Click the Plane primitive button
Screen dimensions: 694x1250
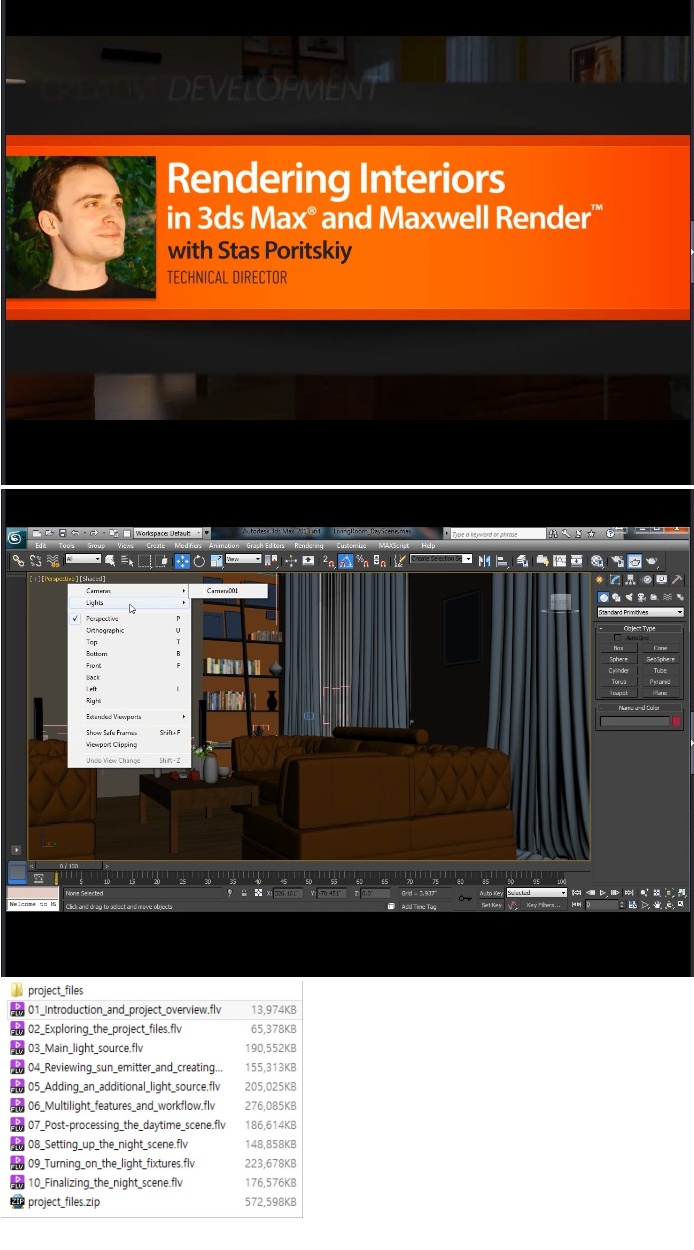(660, 693)
